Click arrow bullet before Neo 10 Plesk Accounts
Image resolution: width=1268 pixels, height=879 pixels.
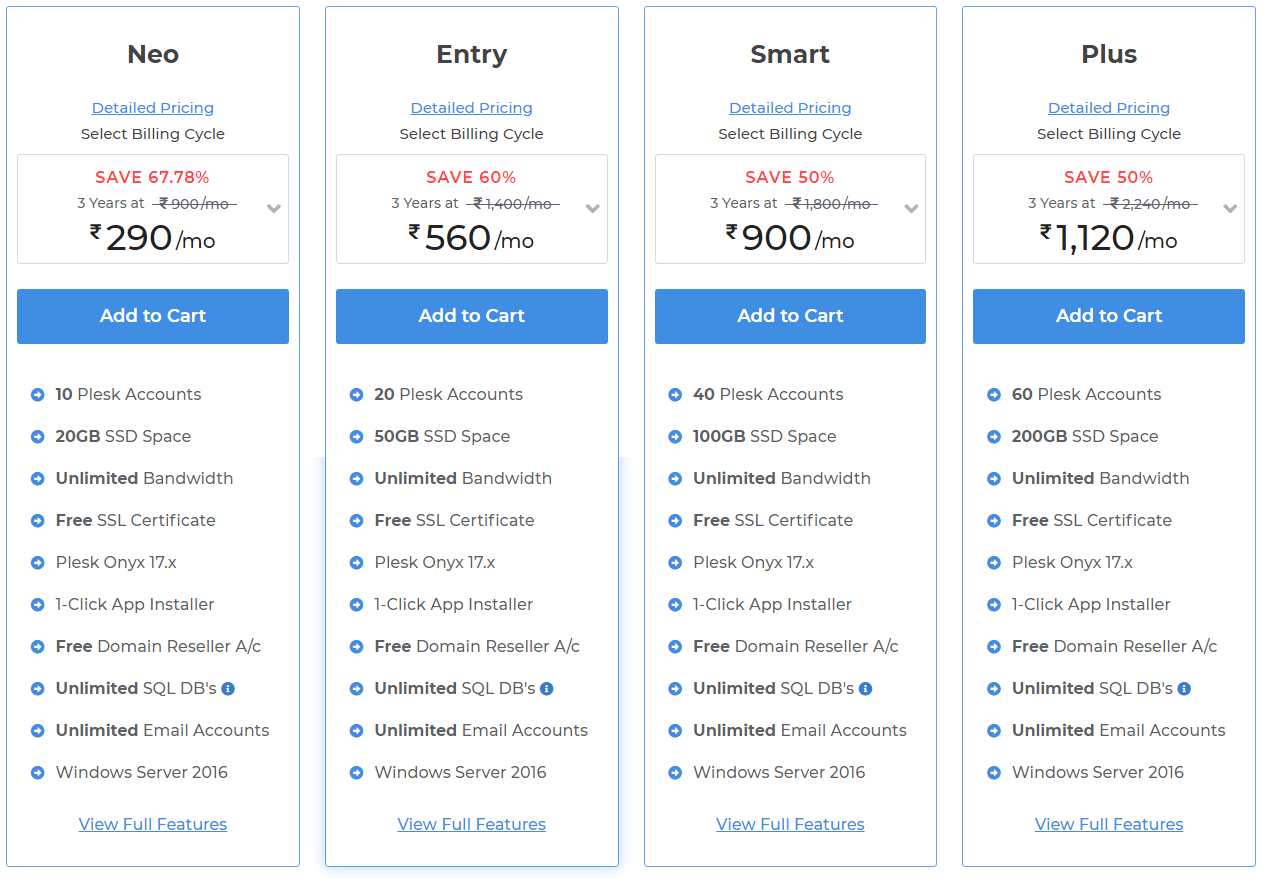coord(38,395)
